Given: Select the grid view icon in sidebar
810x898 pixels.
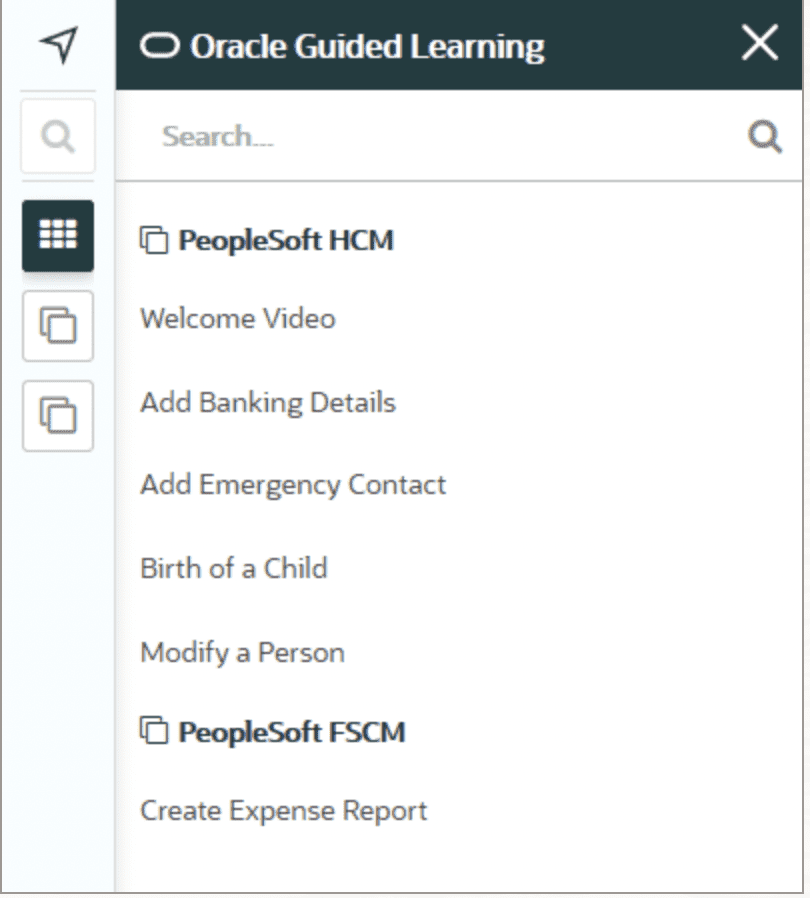Looking at the screenshot, I should pyautogui.click(x=58, y=235).
